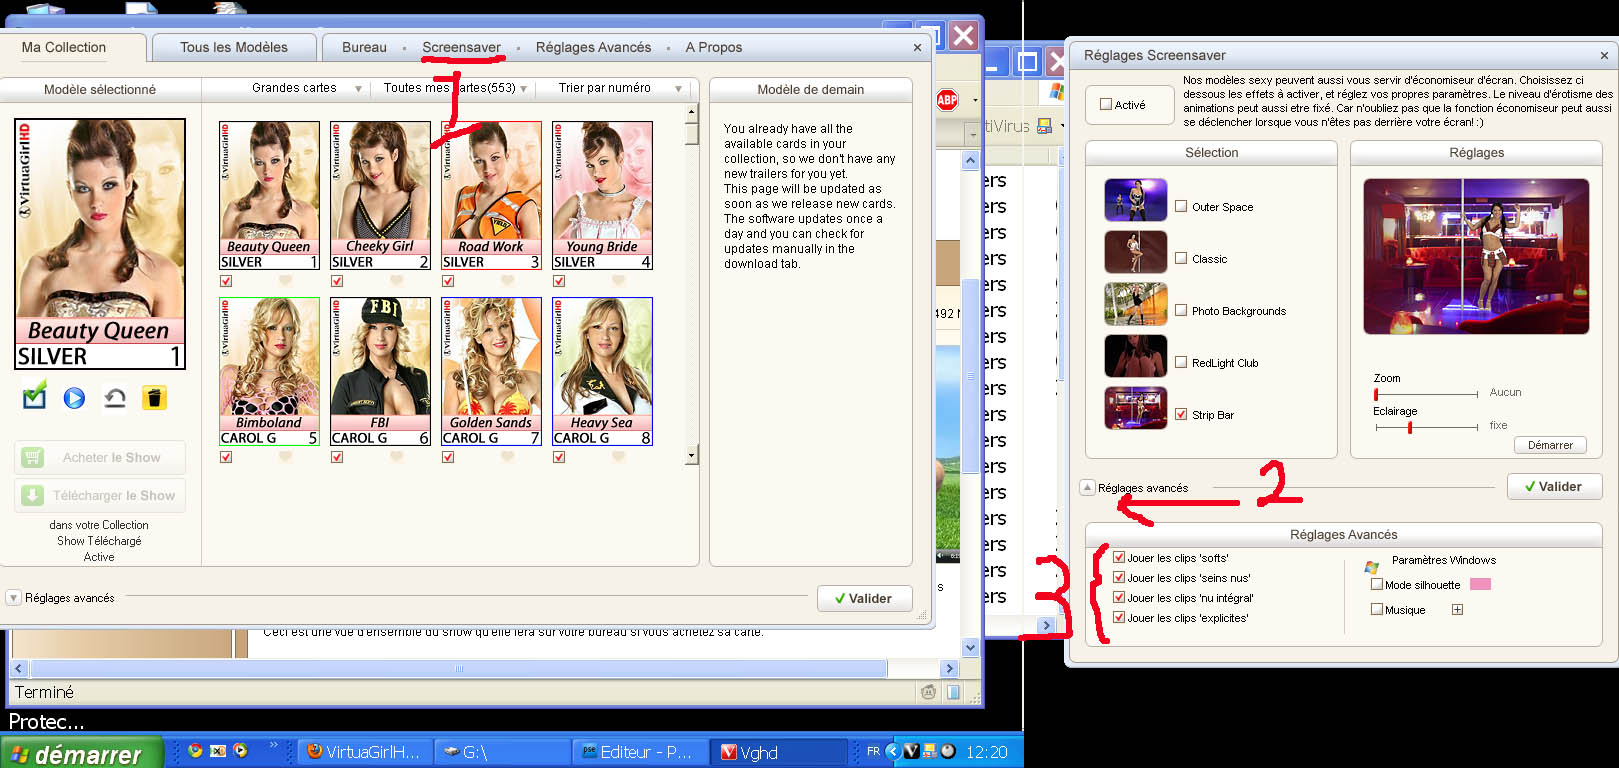Click Valider in the Réglages Screensaver window
This screenshot has width=1619, height=768.
click(x=1554, y=486)
